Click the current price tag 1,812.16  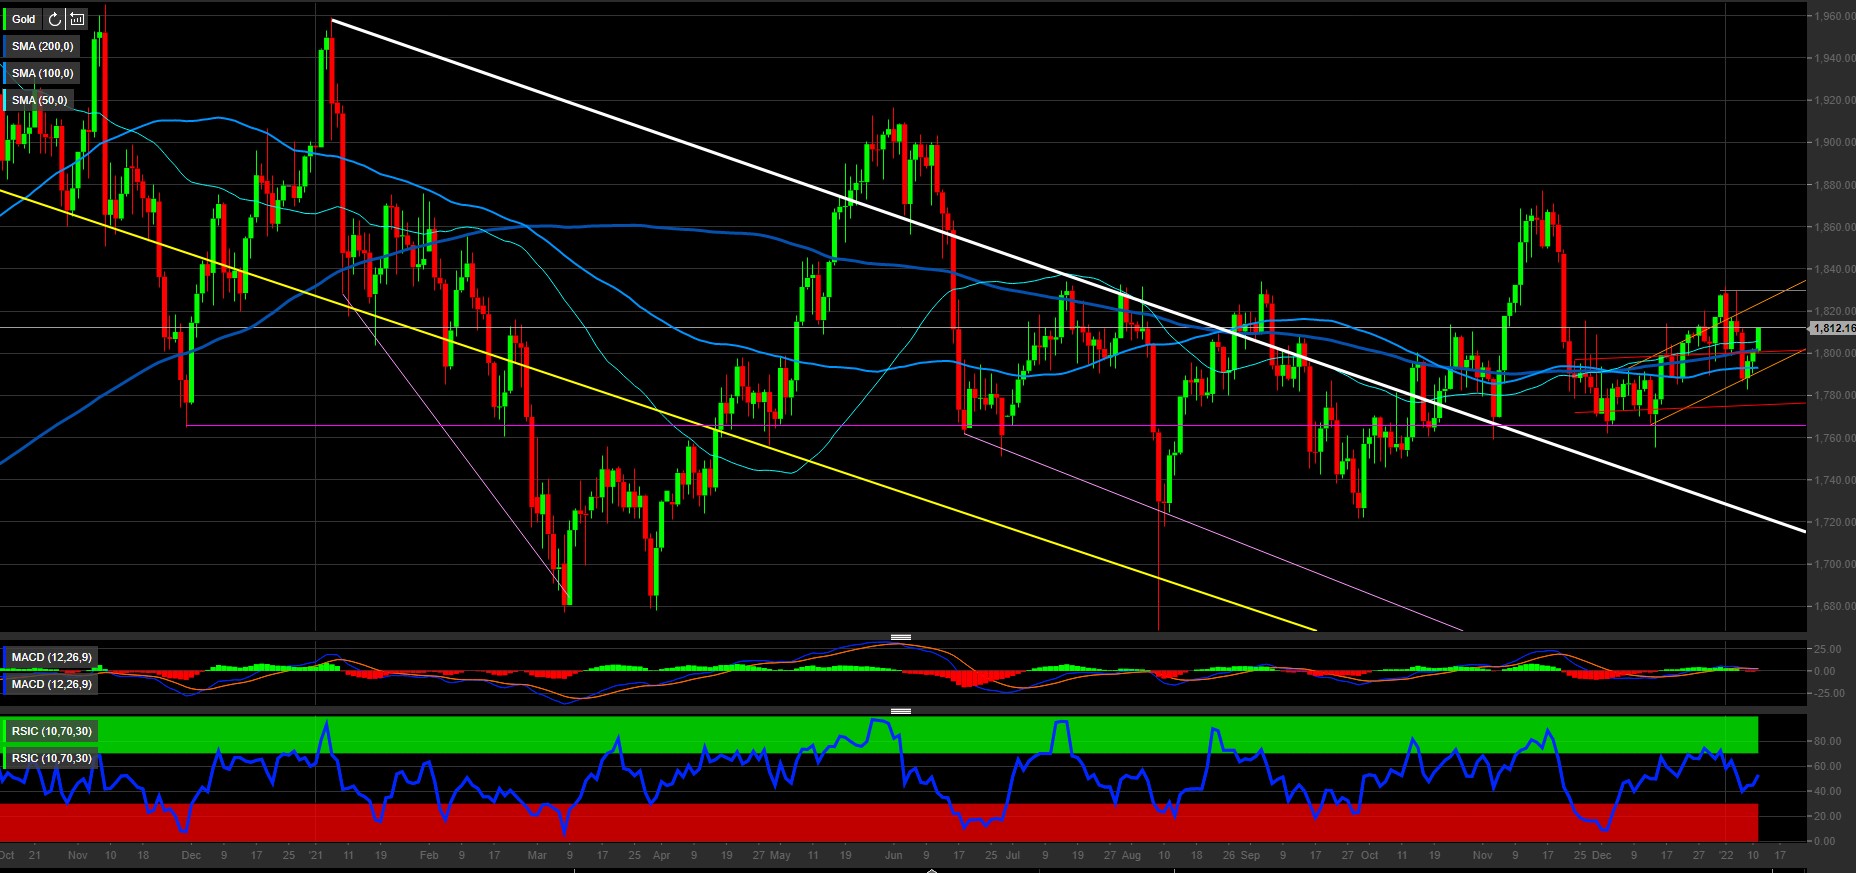coord(1833,328)
